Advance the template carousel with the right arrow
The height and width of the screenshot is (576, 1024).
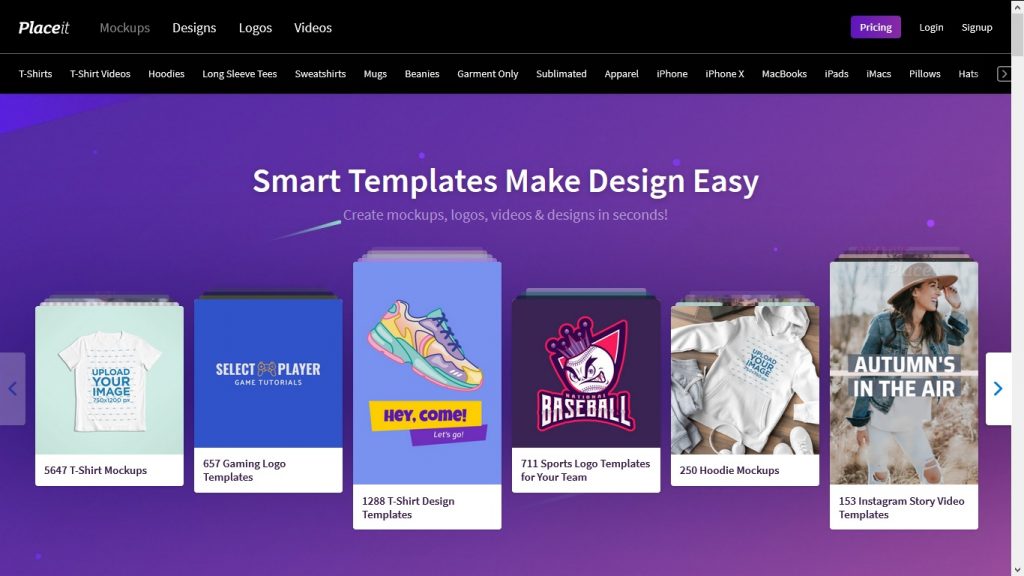point(998,390)
